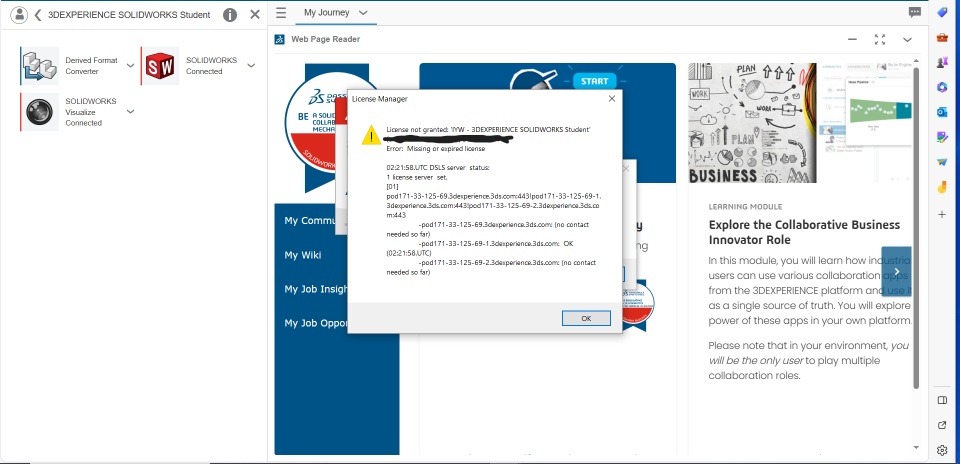Launch SOLIDWORKS Connected red SW icon
The height and width of the screenshot is (464, 960).
160,65
